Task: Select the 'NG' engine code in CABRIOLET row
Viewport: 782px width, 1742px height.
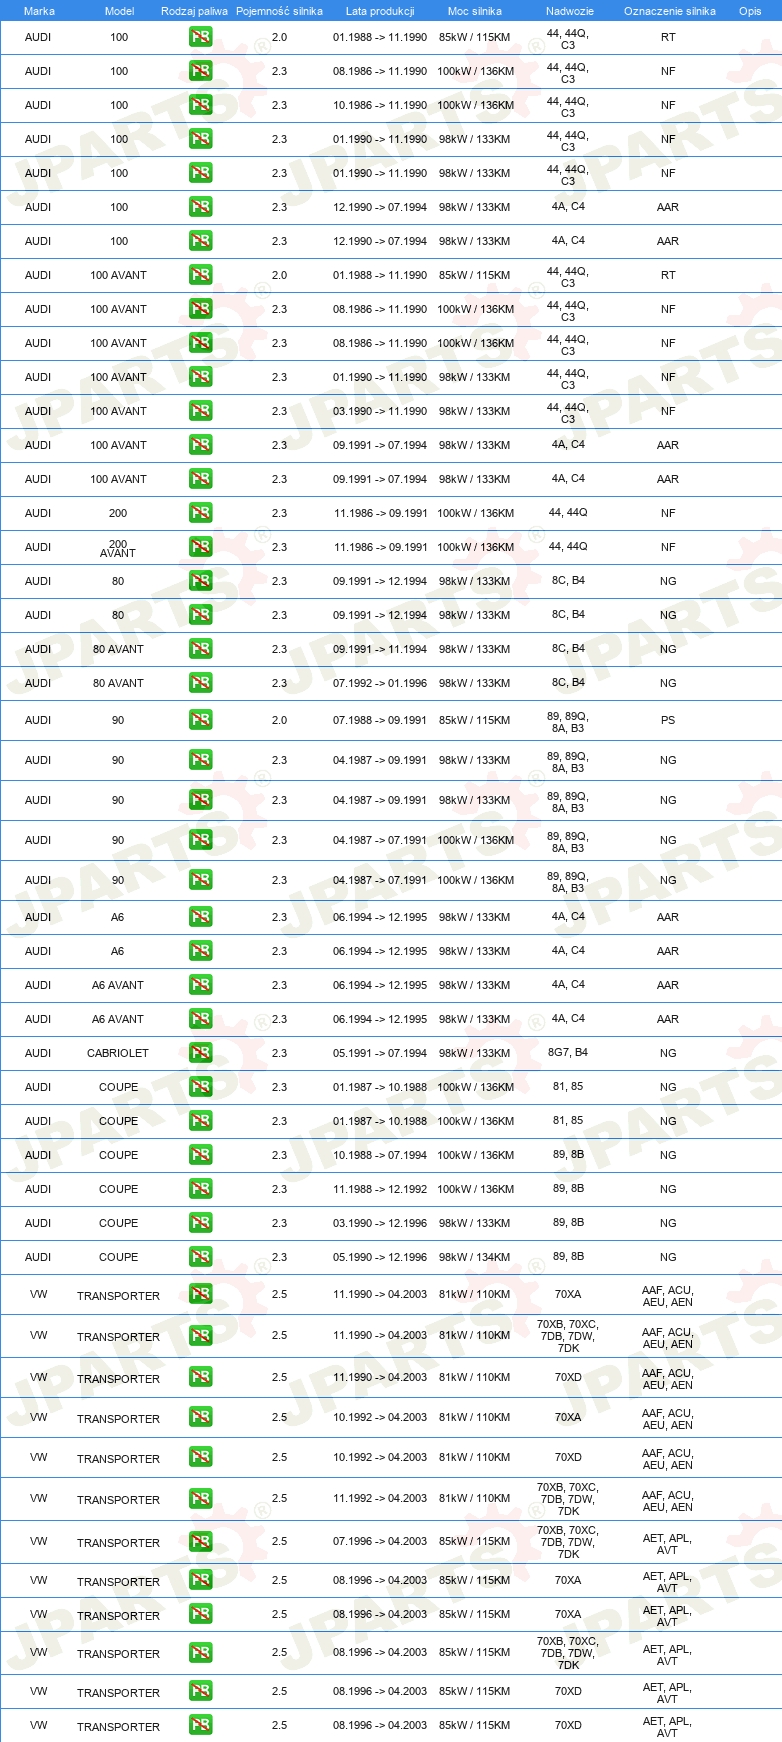Action: pos(668,1053)
